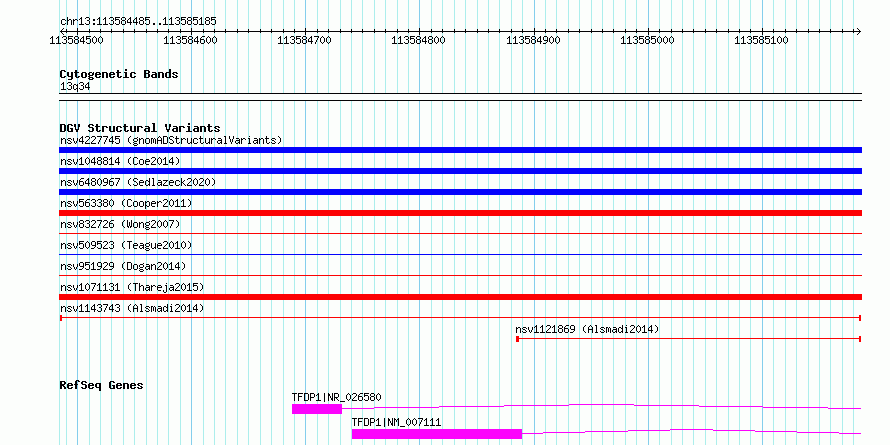Click the thick red bar for nsv563380
Screen dimensions: 890x445
(x=460, y=213)
